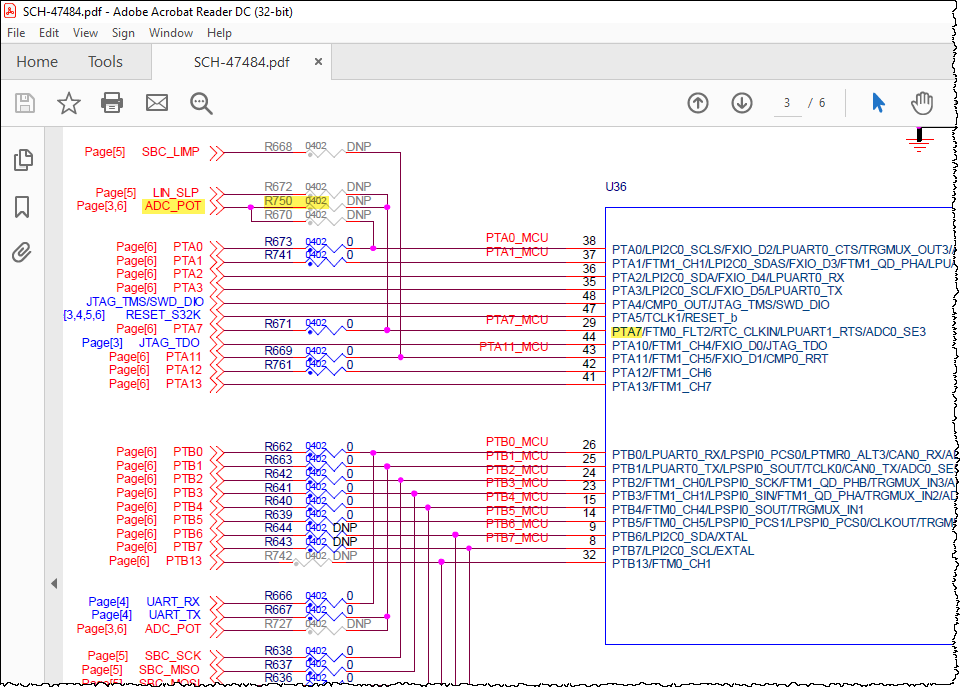960x689 pixels.
Task: Open the View menu
Action: (85, 33)
